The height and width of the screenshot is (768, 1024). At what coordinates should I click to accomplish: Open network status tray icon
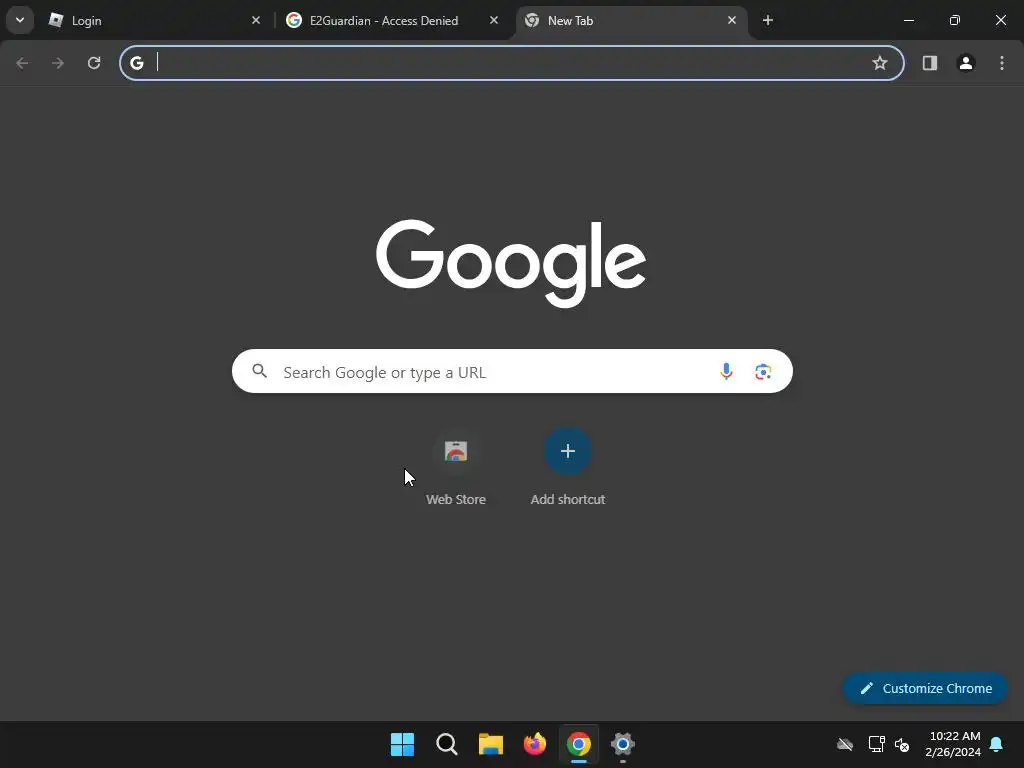tap(876, 744)
